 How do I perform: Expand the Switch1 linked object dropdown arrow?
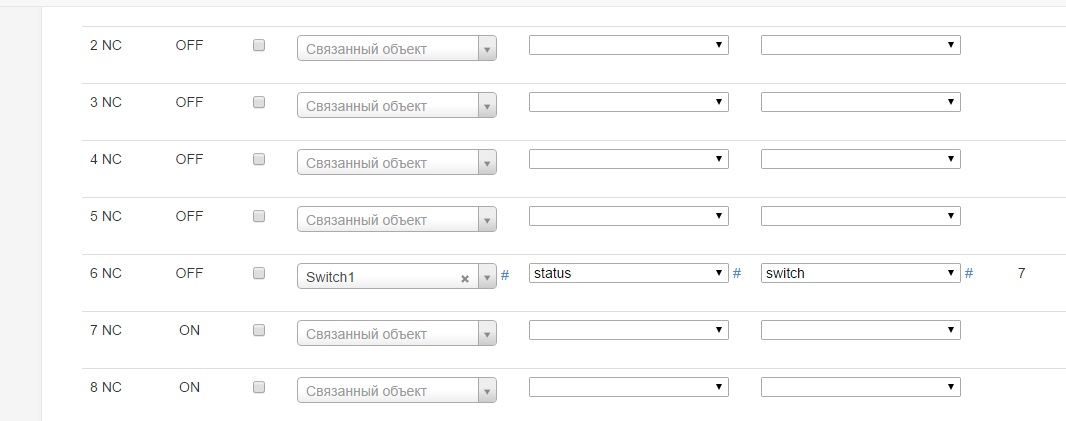point(486,277)
